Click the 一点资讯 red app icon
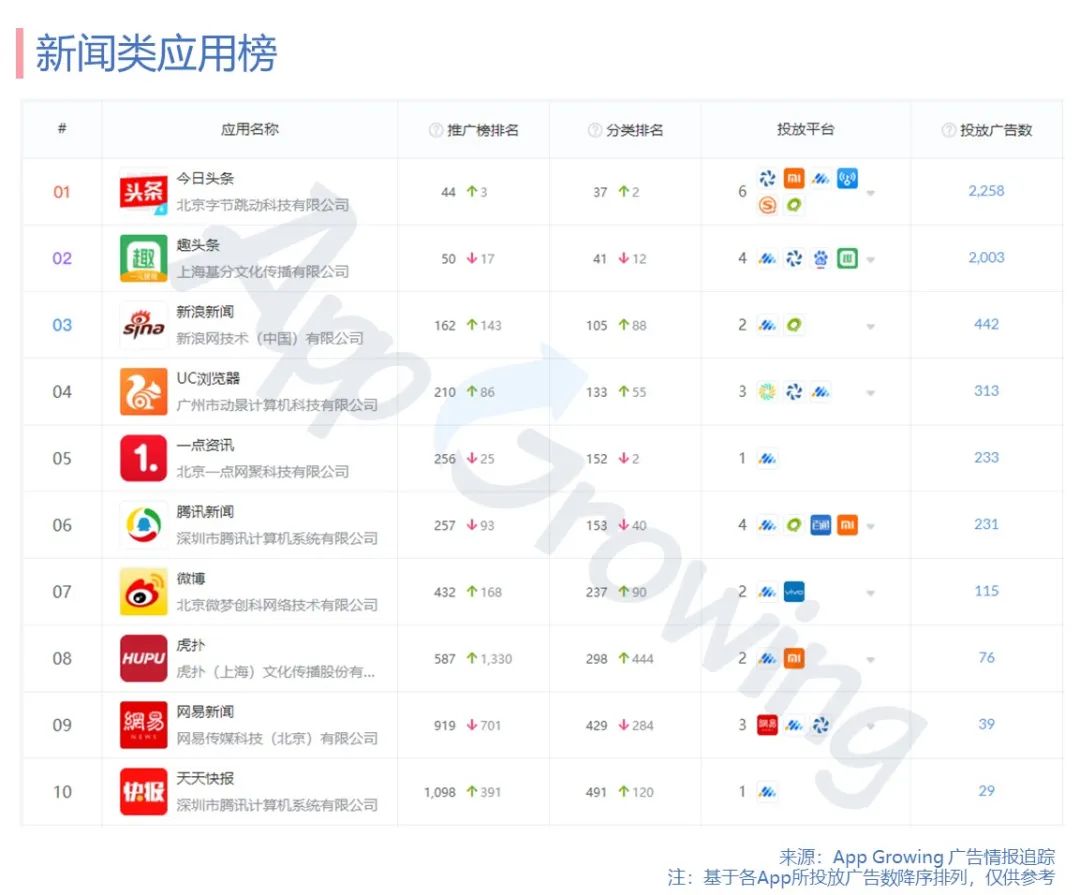The height and width of the screenshot is (895, 1080). tap(143, 458)
